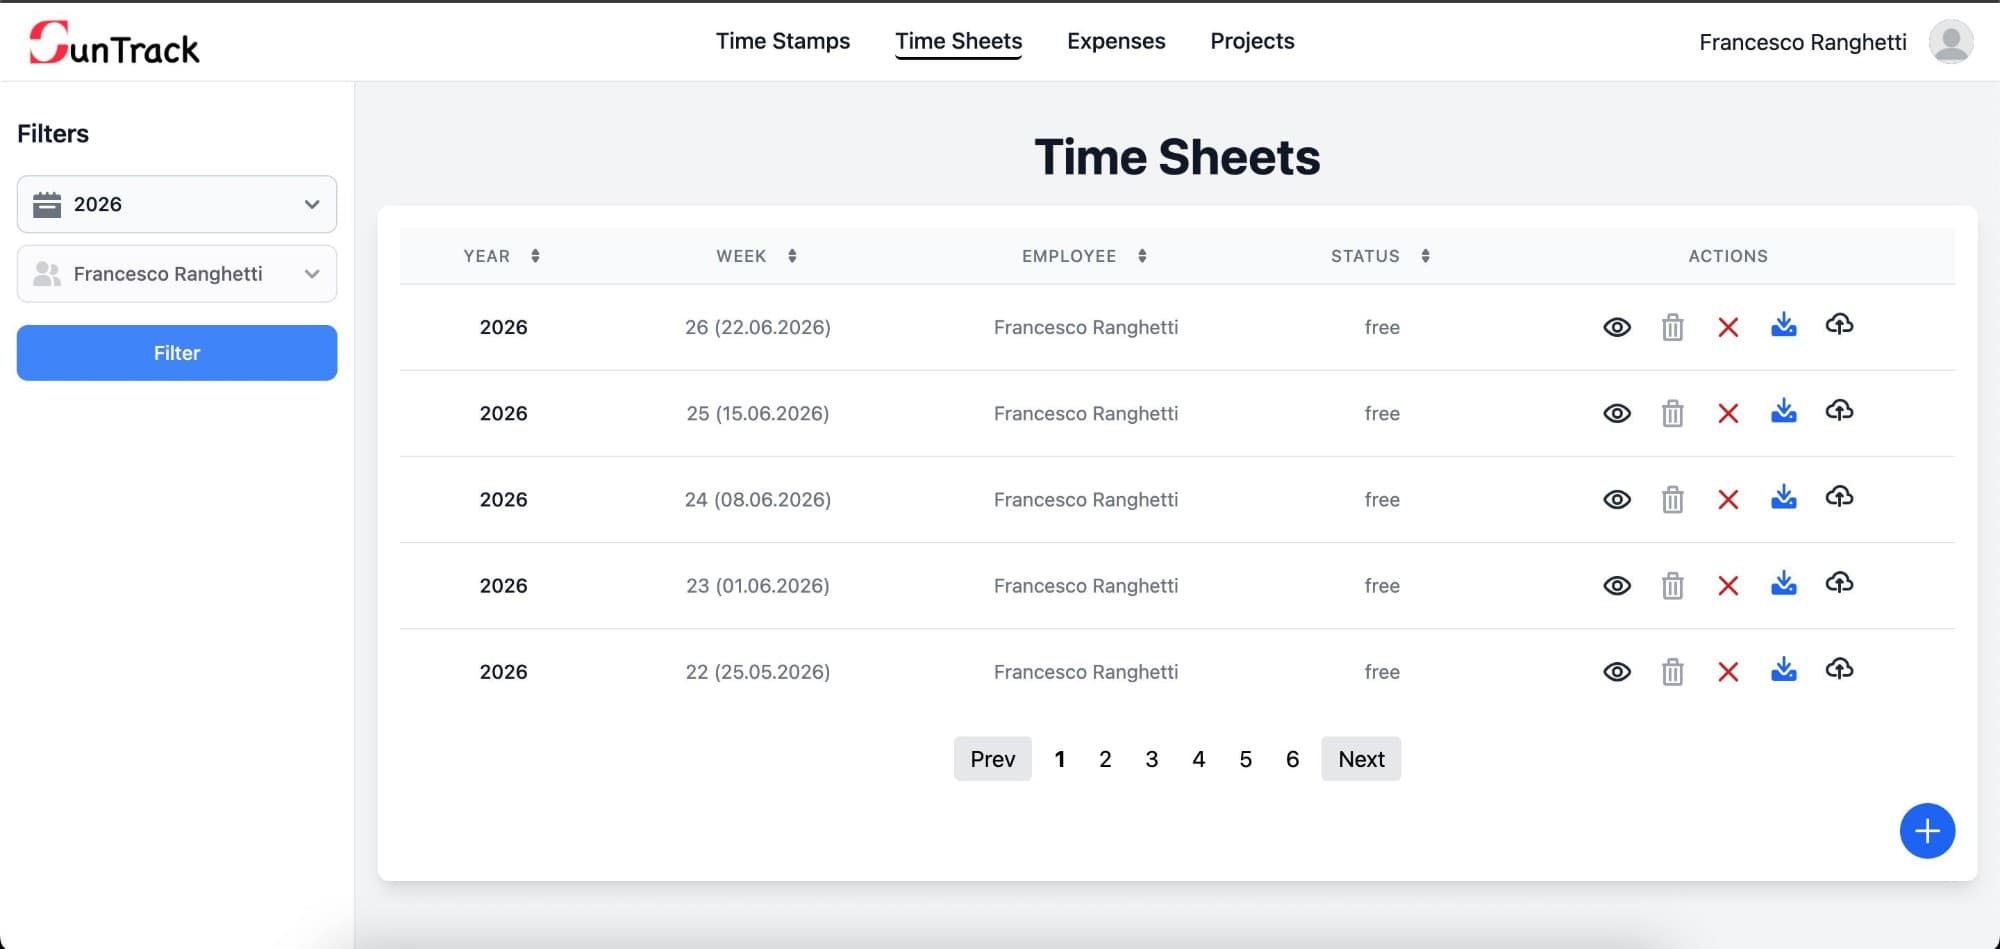Cloud upload icon for week 24
This screenshot has height=949, width=2000.
point(1839,496)
